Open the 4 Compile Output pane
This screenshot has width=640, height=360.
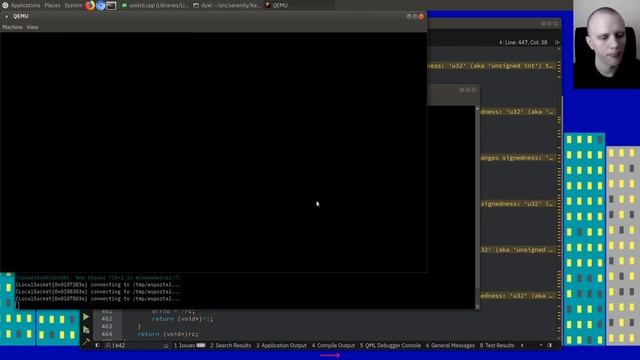click(x=333, y=345)
